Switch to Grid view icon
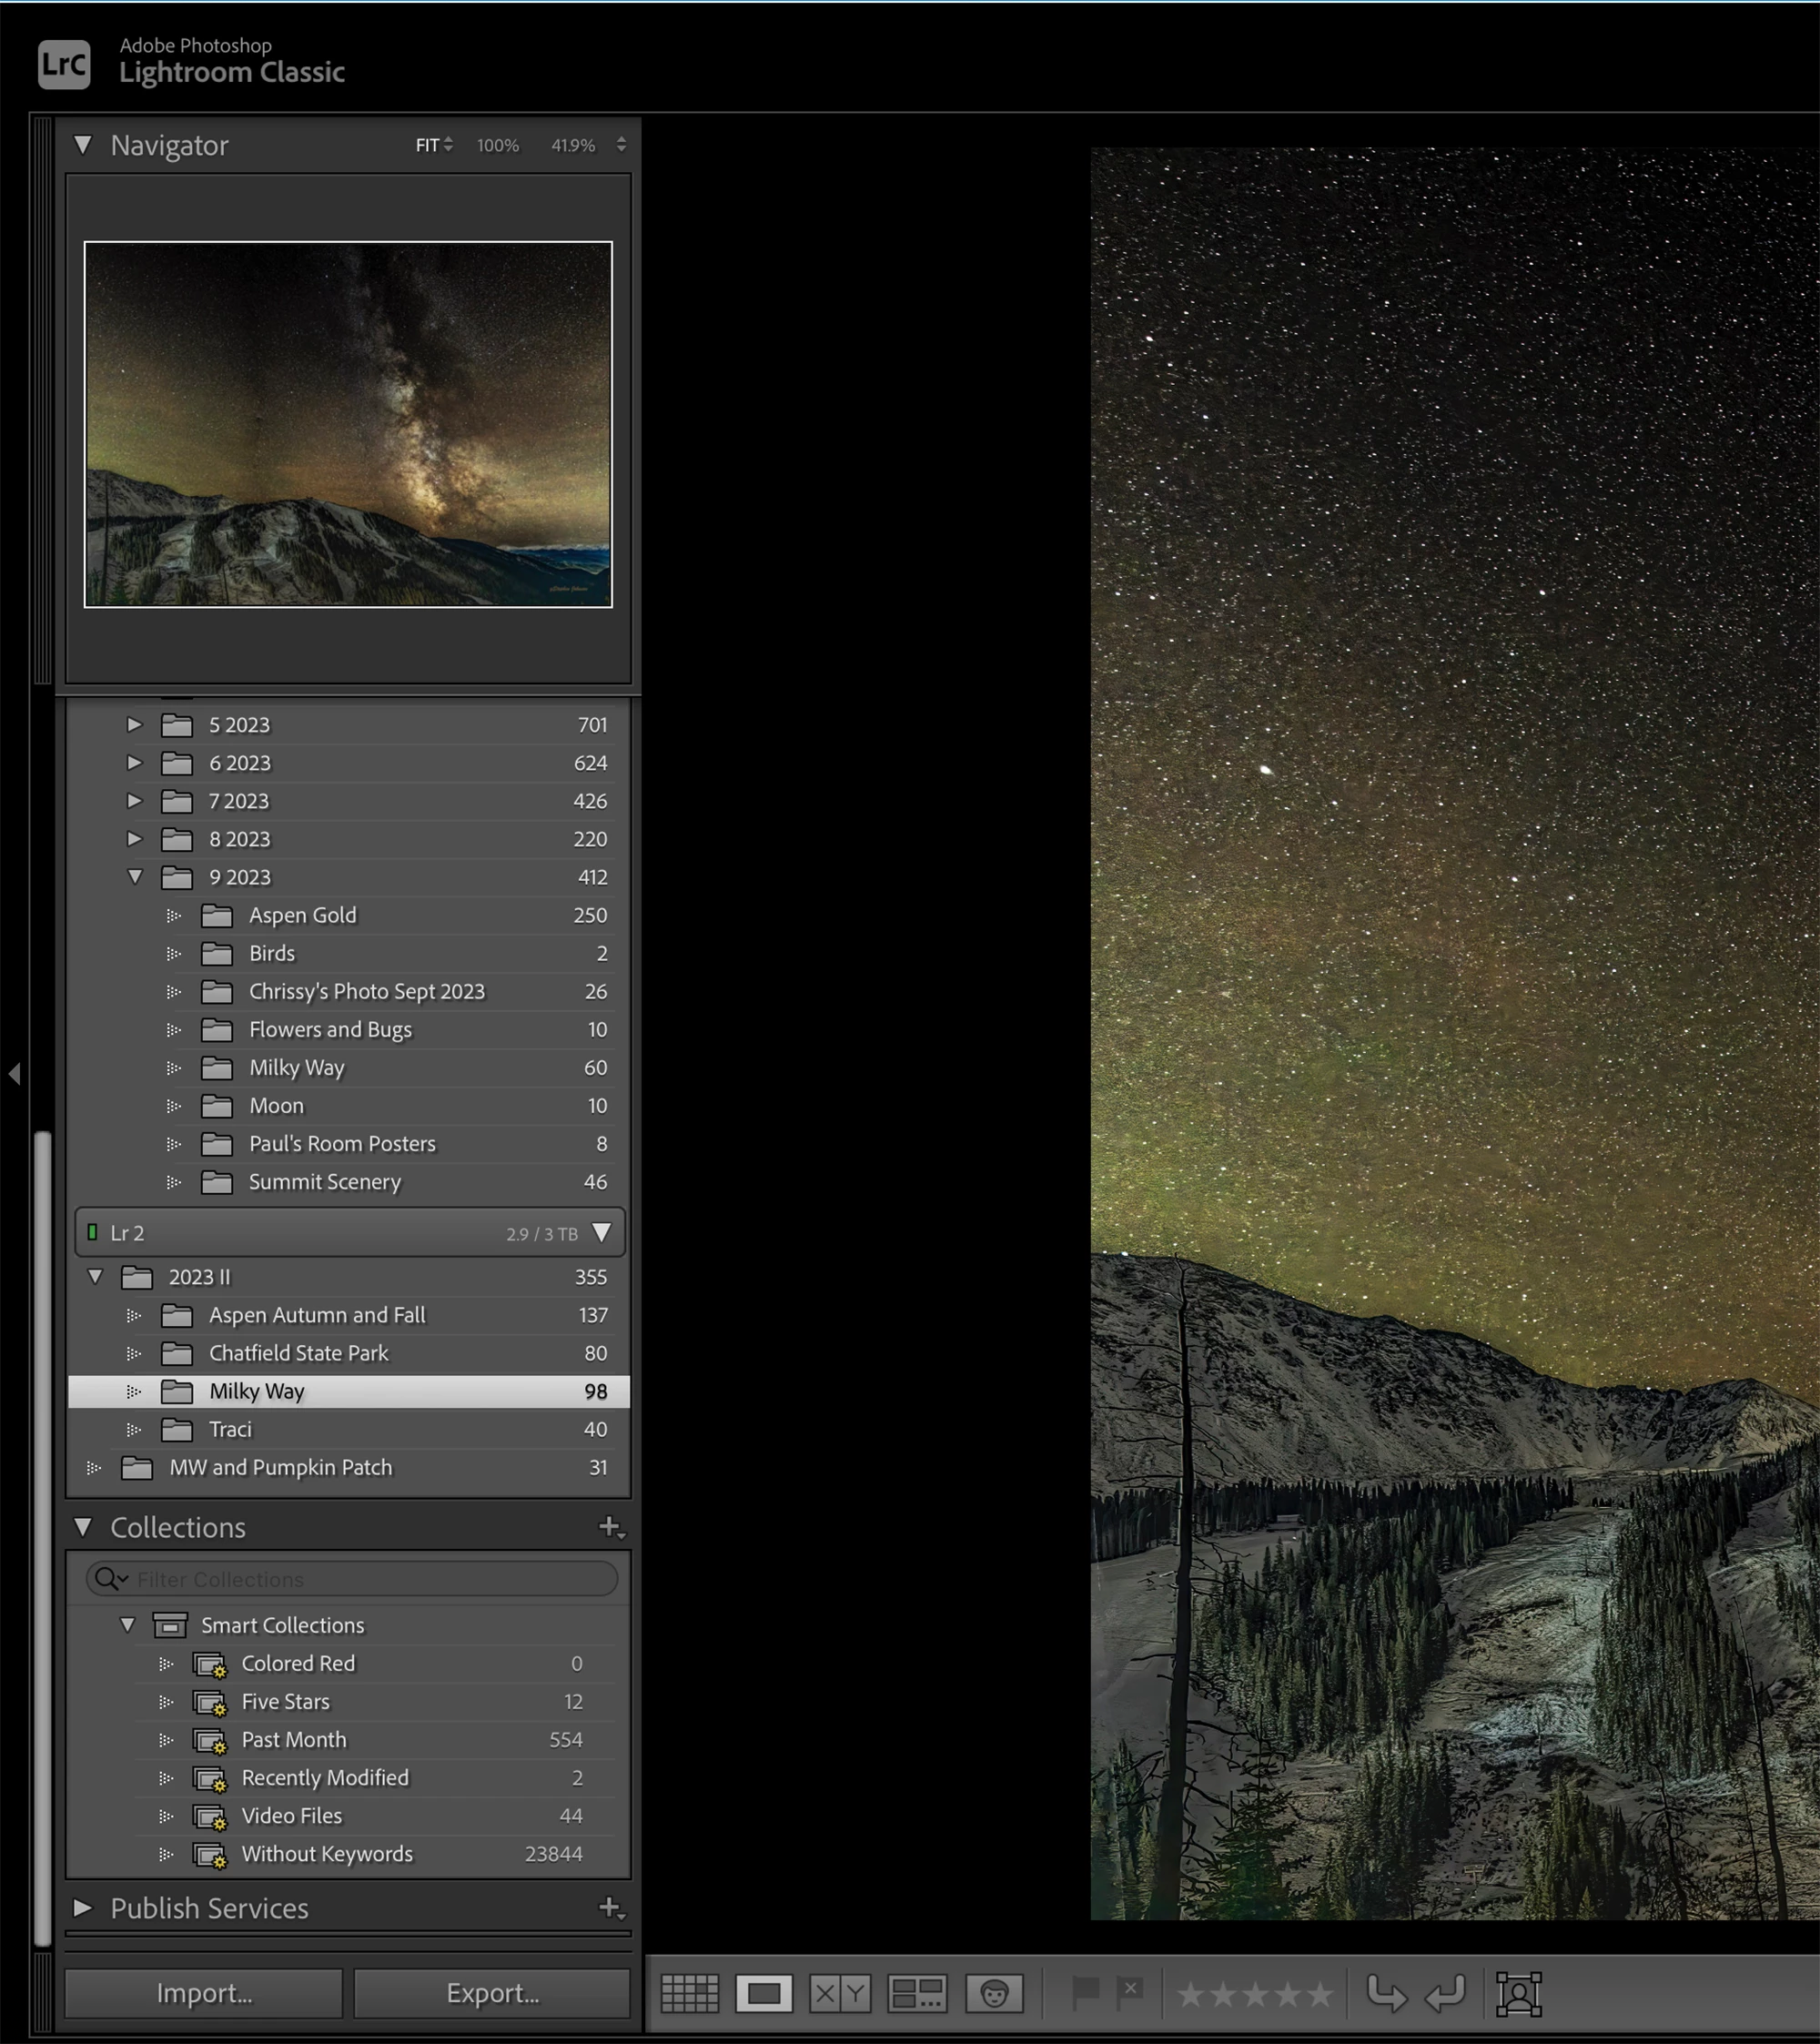Viewport: 1820px width, 2044px height. (x=689, y=1993)
